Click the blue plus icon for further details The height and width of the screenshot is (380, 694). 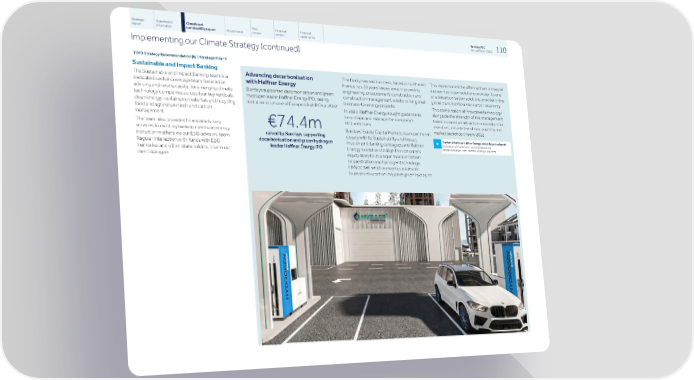click(437, 144)
